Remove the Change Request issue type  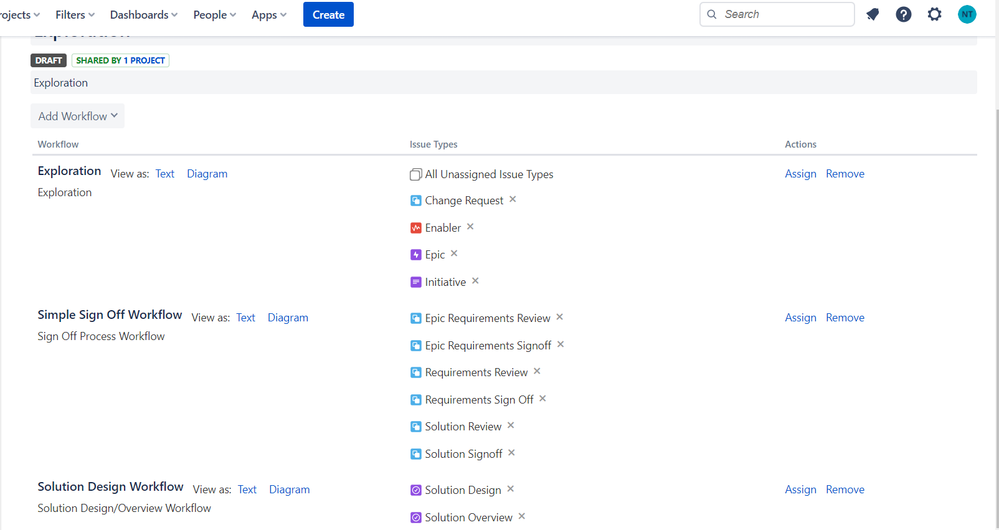[513, 200]
